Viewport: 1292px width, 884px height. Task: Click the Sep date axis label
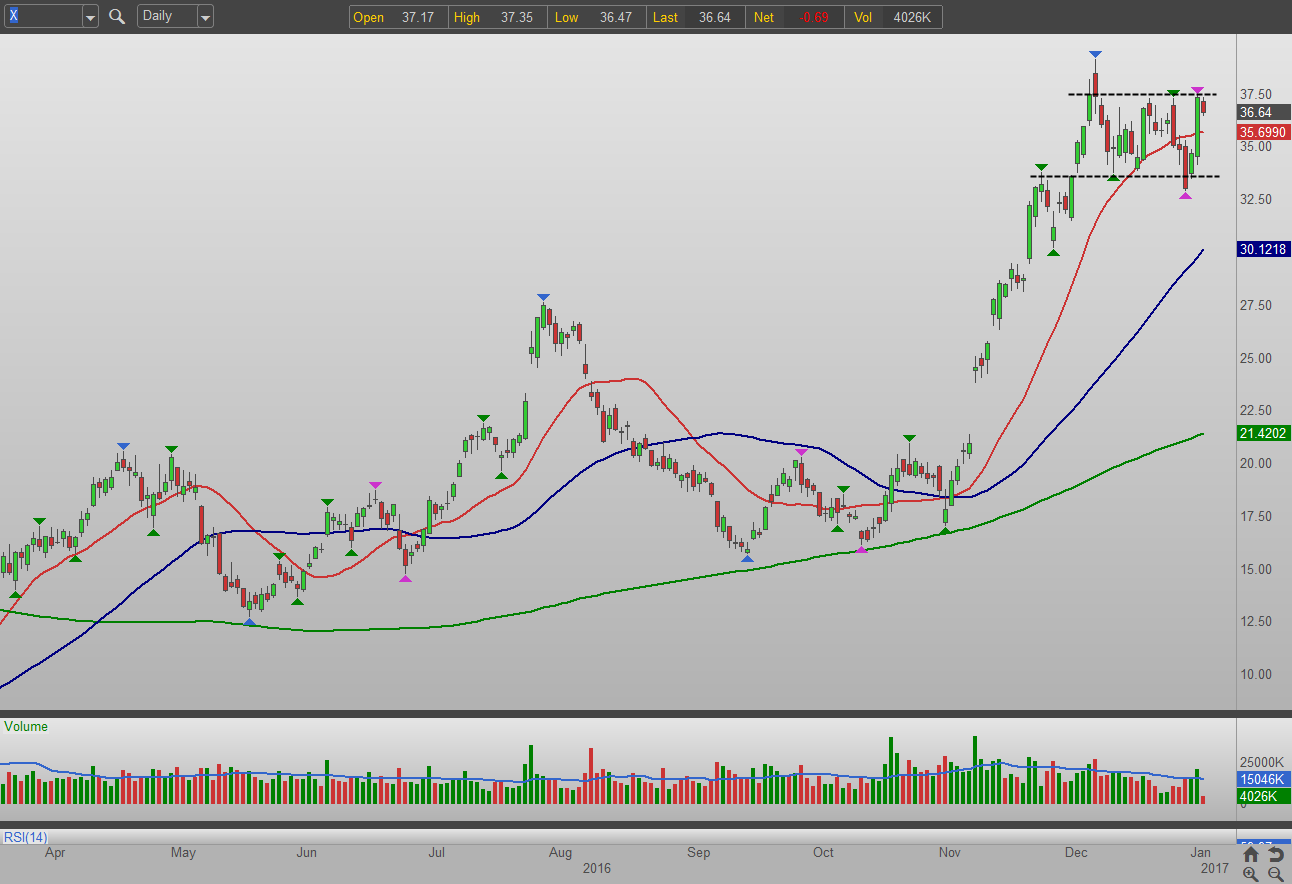pyautogui.click(x=698, y=853)
